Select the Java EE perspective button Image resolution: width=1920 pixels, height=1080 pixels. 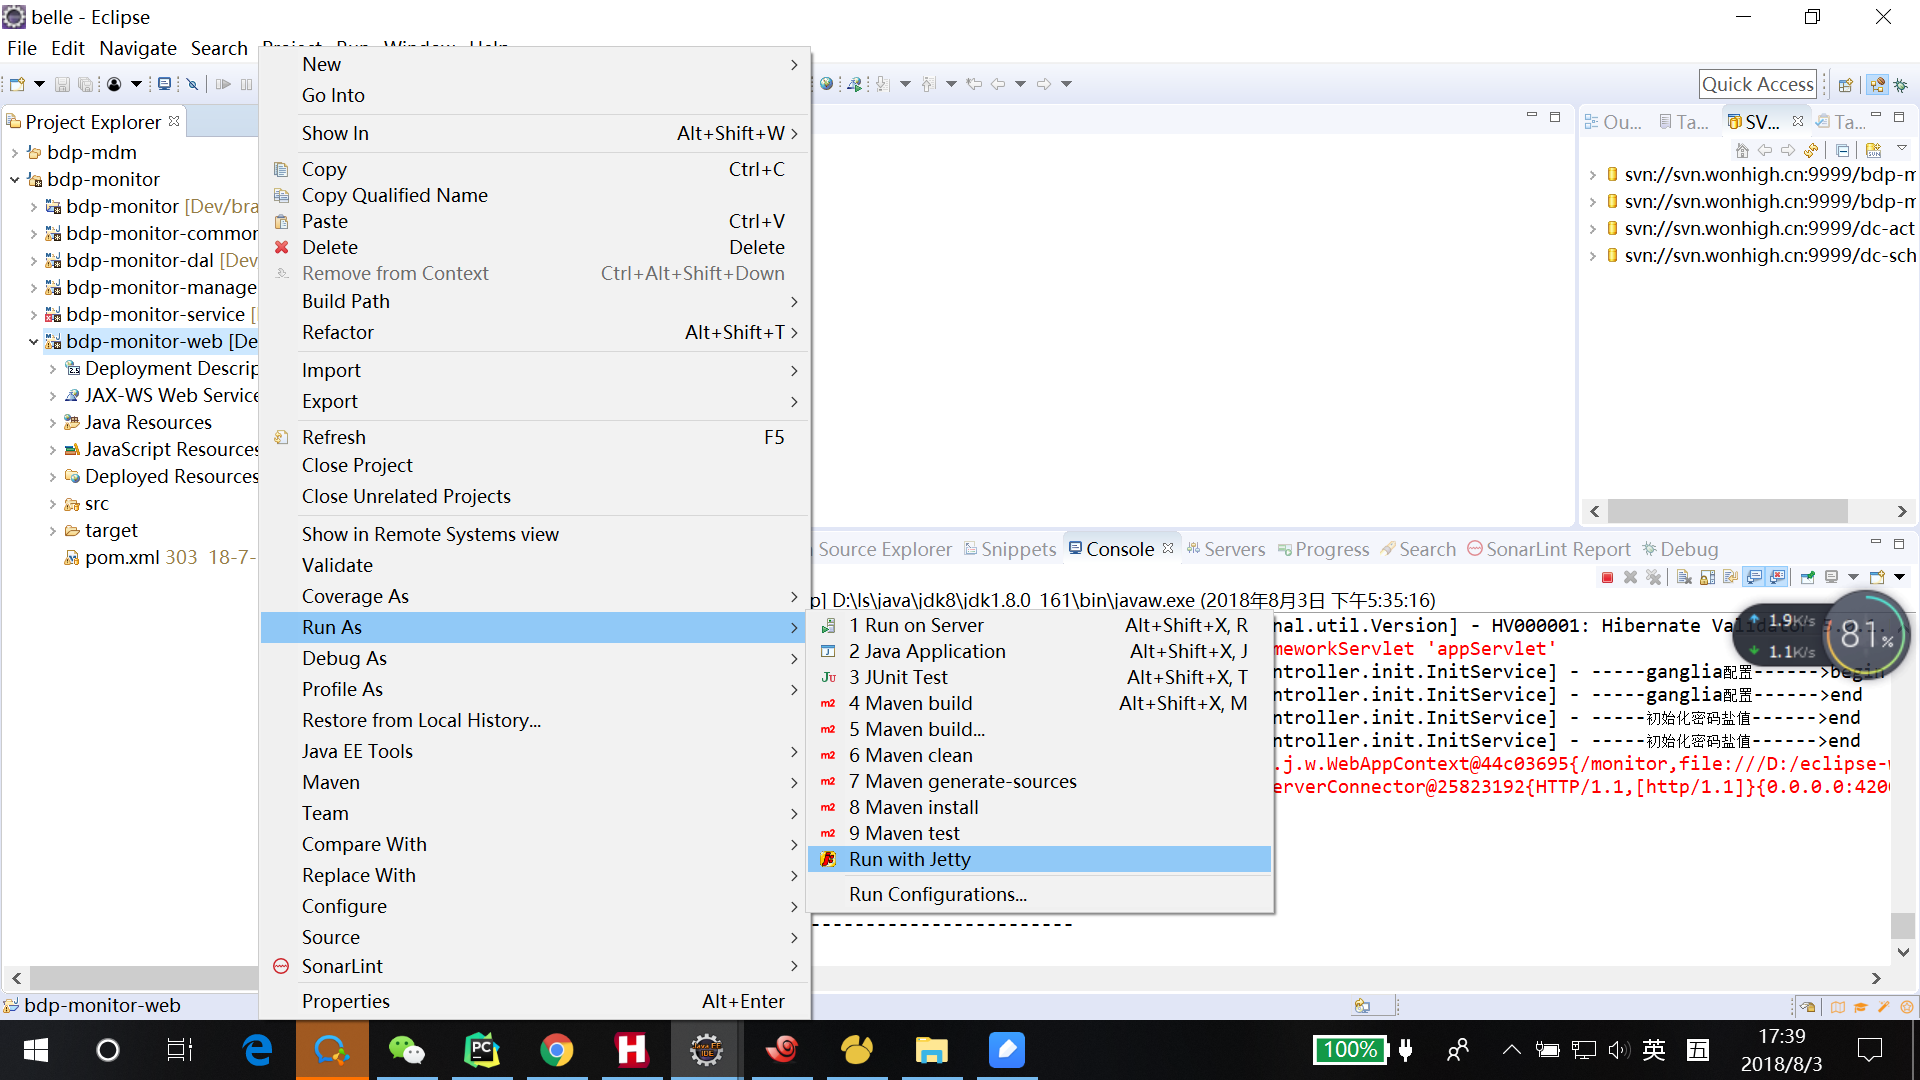[x=1877, y=85]
